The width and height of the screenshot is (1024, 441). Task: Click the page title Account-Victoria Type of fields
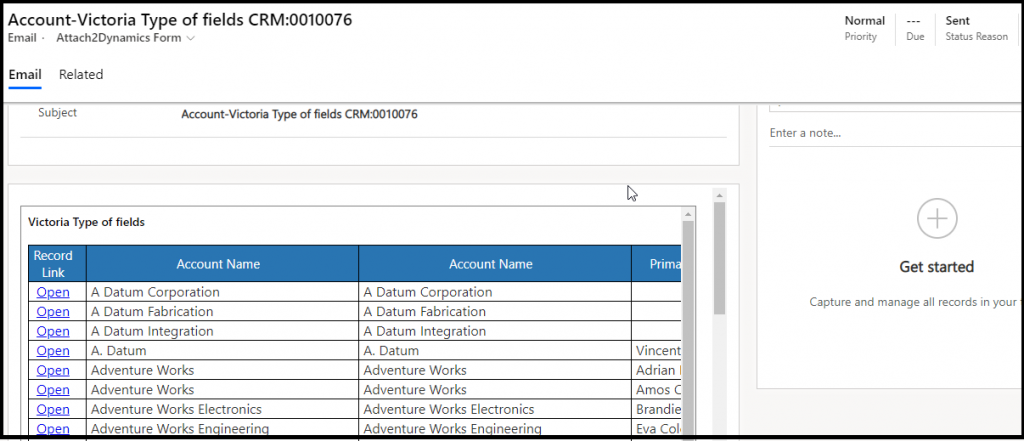pos(180,20)
